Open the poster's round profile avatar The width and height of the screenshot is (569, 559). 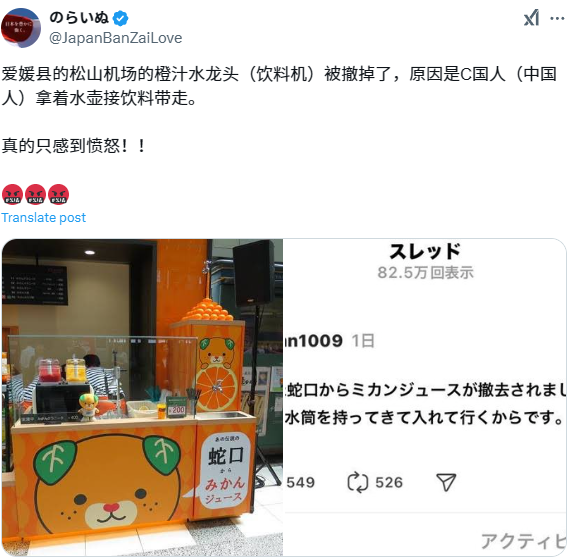click(x=21, y=28)
